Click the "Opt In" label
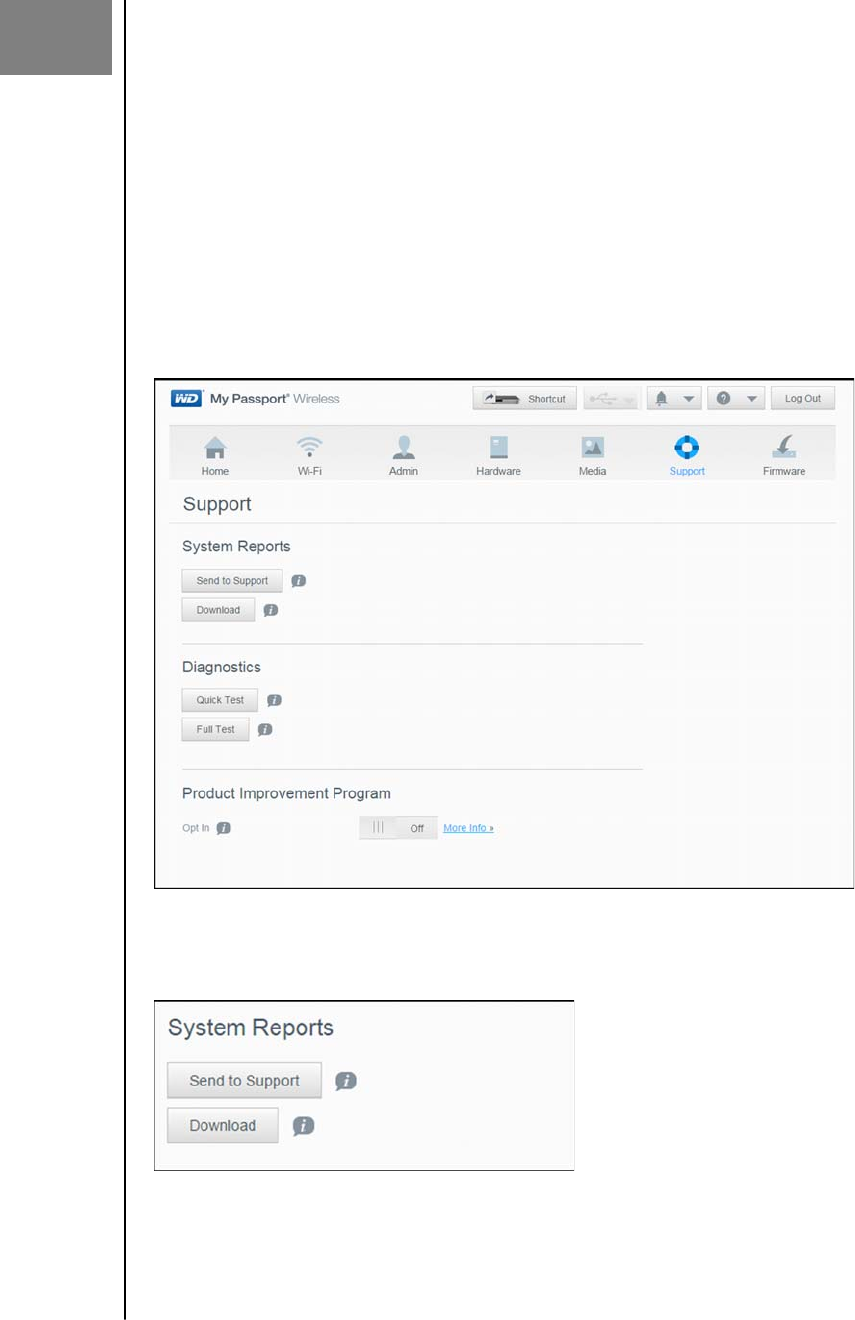 coord(196,828)
